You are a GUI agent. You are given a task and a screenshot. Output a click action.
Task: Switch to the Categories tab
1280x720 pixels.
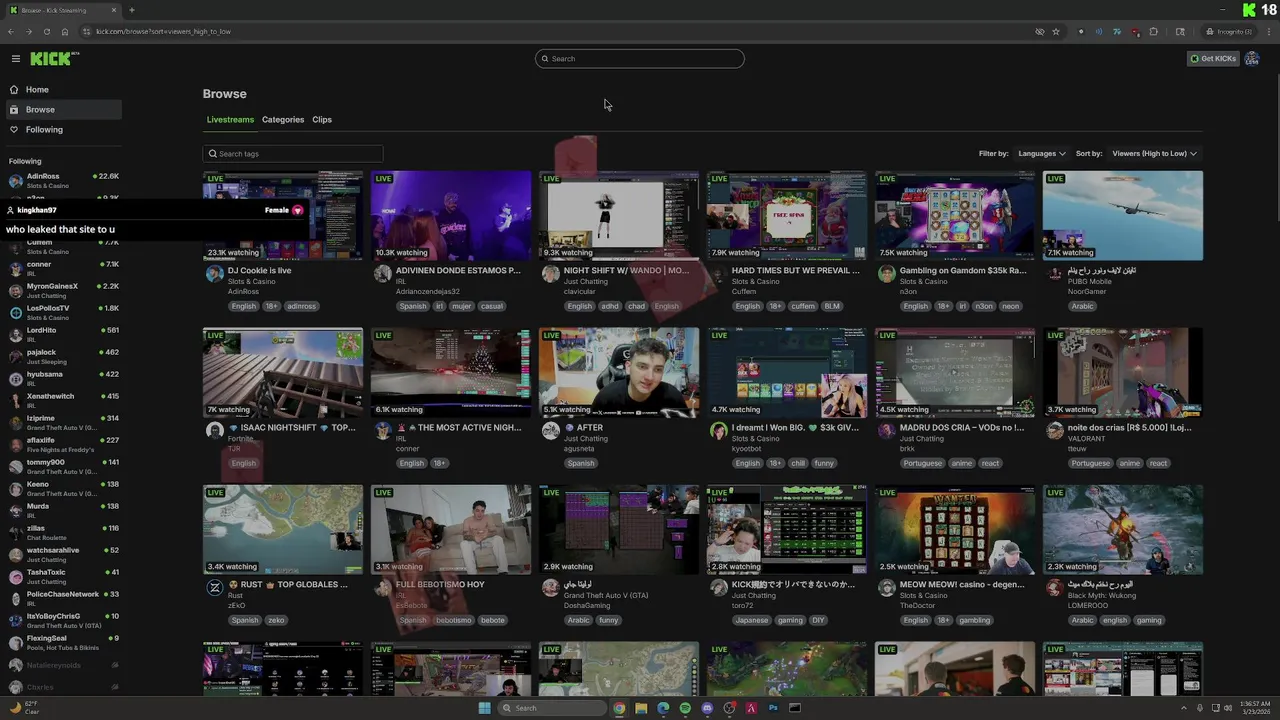pyautogui.click(x=283, y=120)
